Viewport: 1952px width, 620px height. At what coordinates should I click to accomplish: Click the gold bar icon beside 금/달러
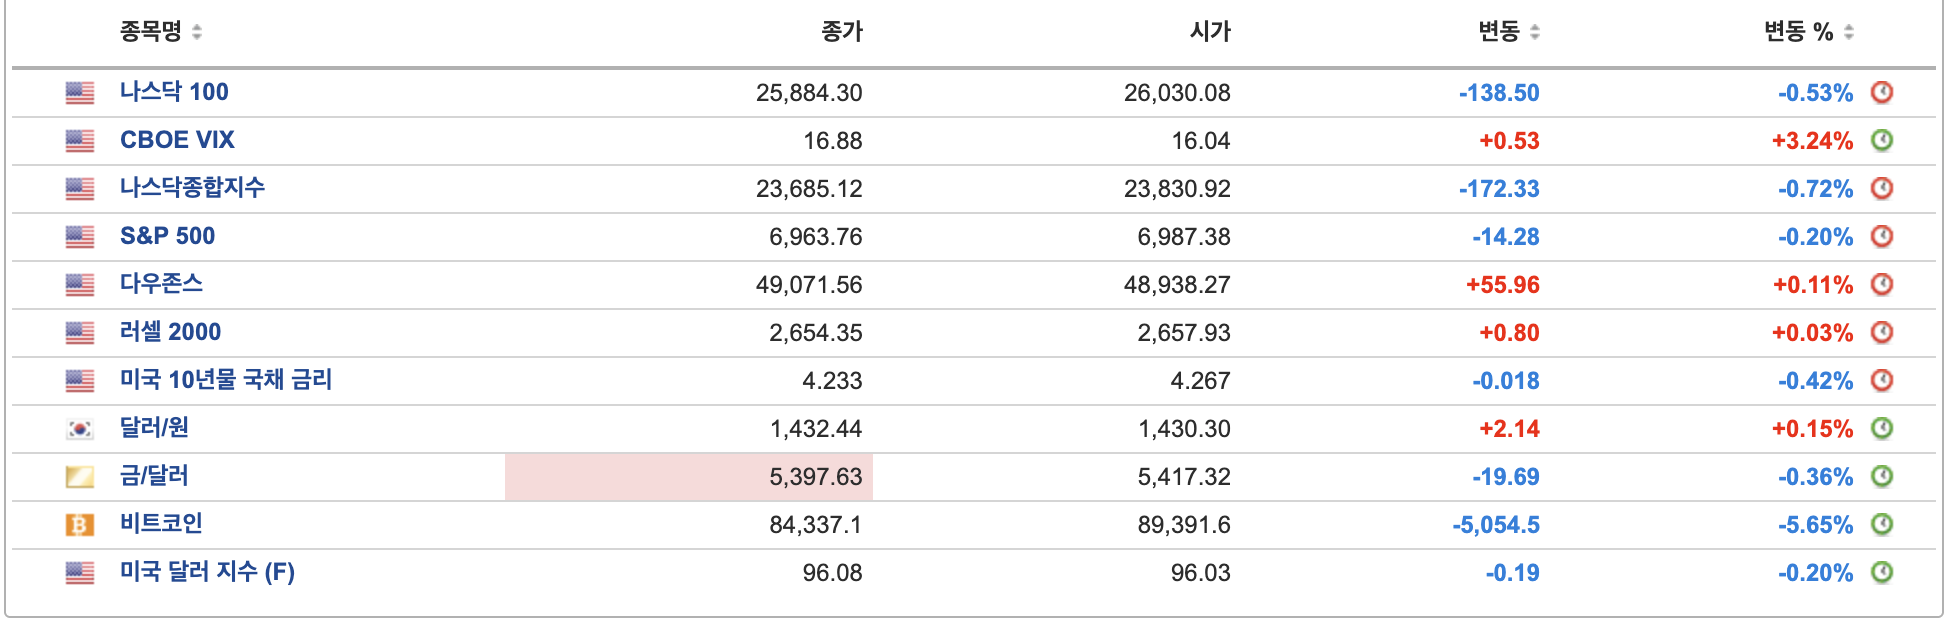[77, 476]
